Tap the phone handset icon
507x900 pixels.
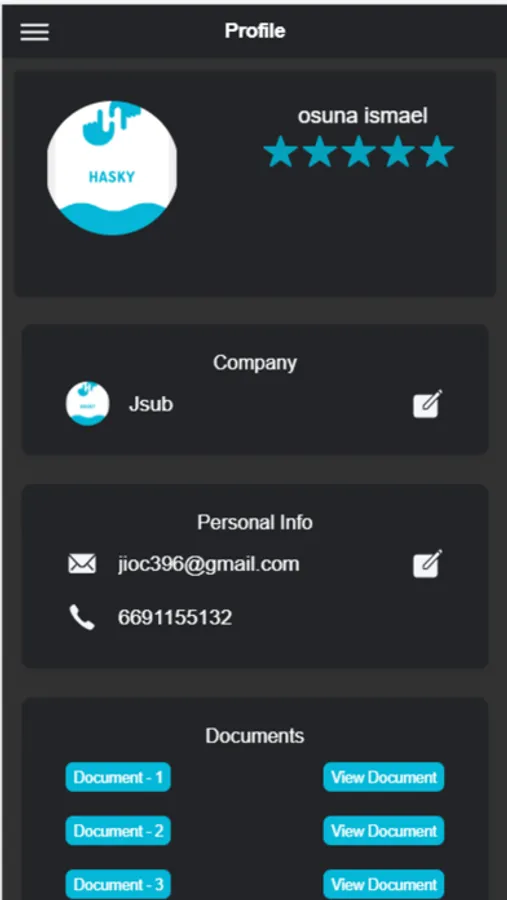(82, 617)
